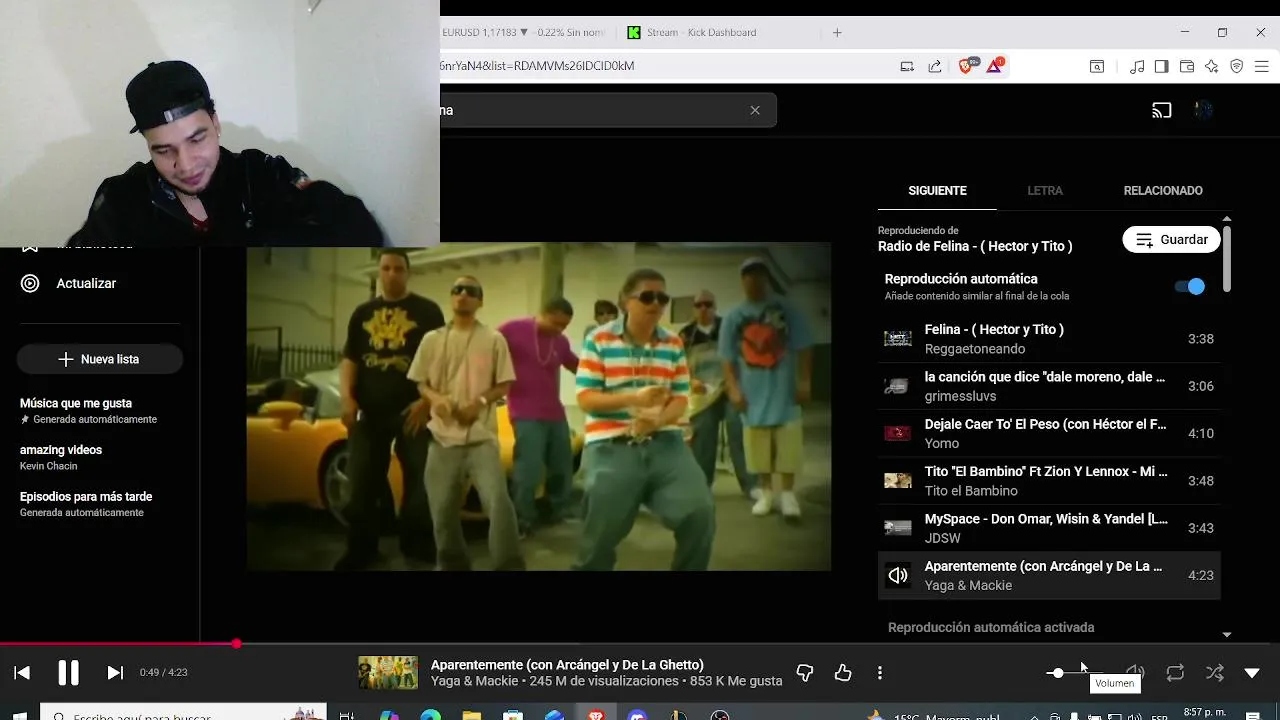Play MySpace - Don Omar, Wisin & Yandel
This screenshot has height=720, width=1280.
(1049, 528)
